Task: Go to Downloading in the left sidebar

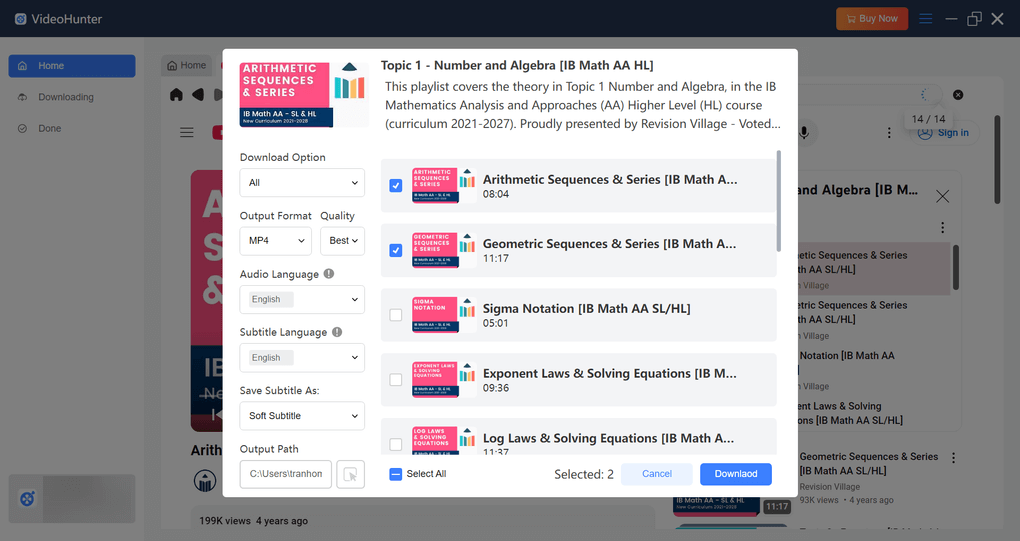Action: pos(66,97)
